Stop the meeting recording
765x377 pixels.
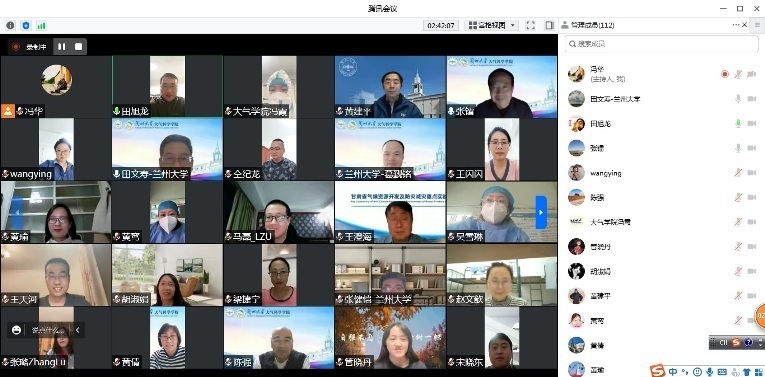(79, 46)
